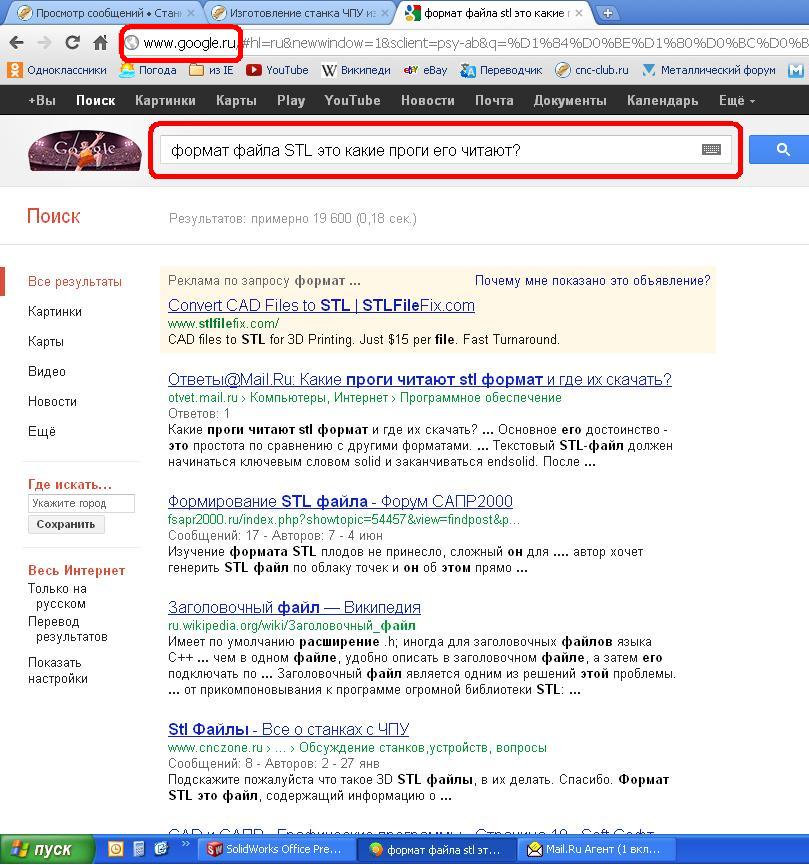
Task: Open Stl Файлы - Все о станках с ЧПУ
Action: [288, 729]
